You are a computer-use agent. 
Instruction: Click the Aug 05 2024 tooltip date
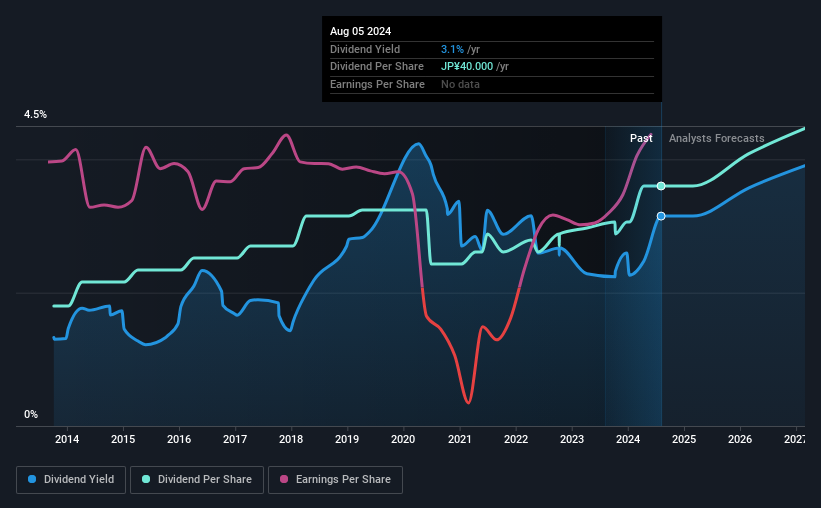[x=360, y=31]
